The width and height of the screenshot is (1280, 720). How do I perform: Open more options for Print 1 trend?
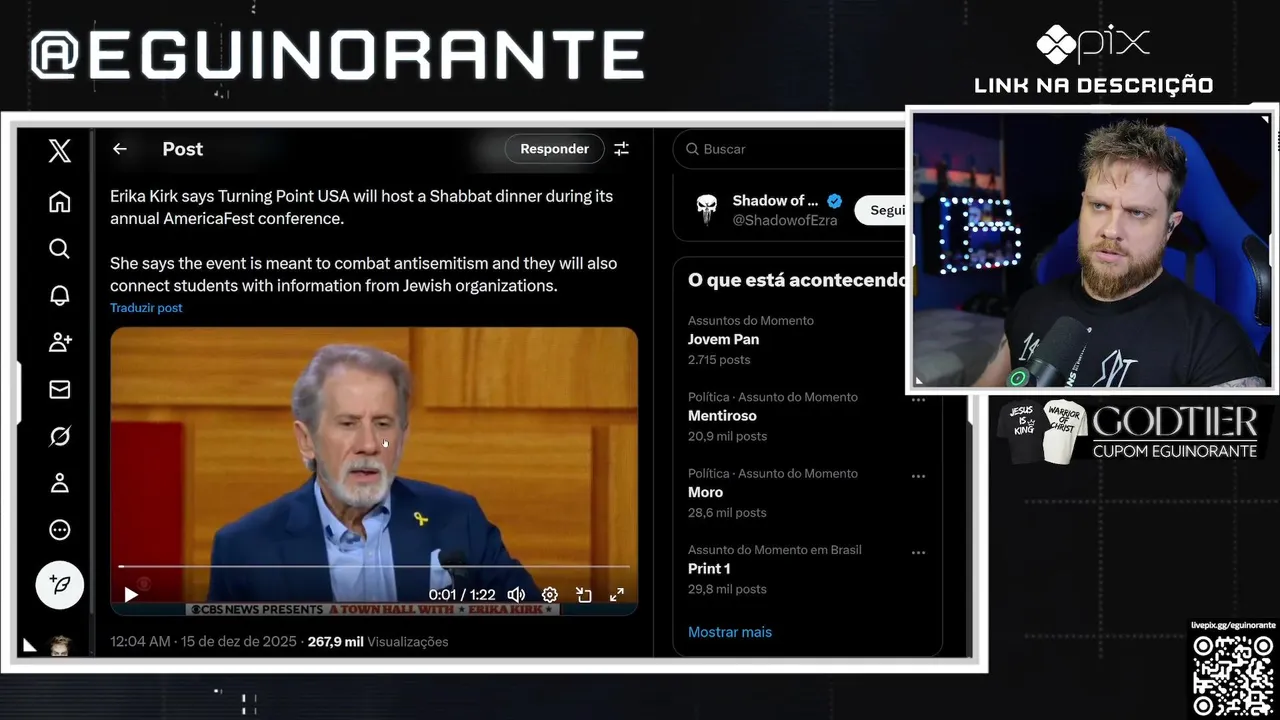coord(918,552)
